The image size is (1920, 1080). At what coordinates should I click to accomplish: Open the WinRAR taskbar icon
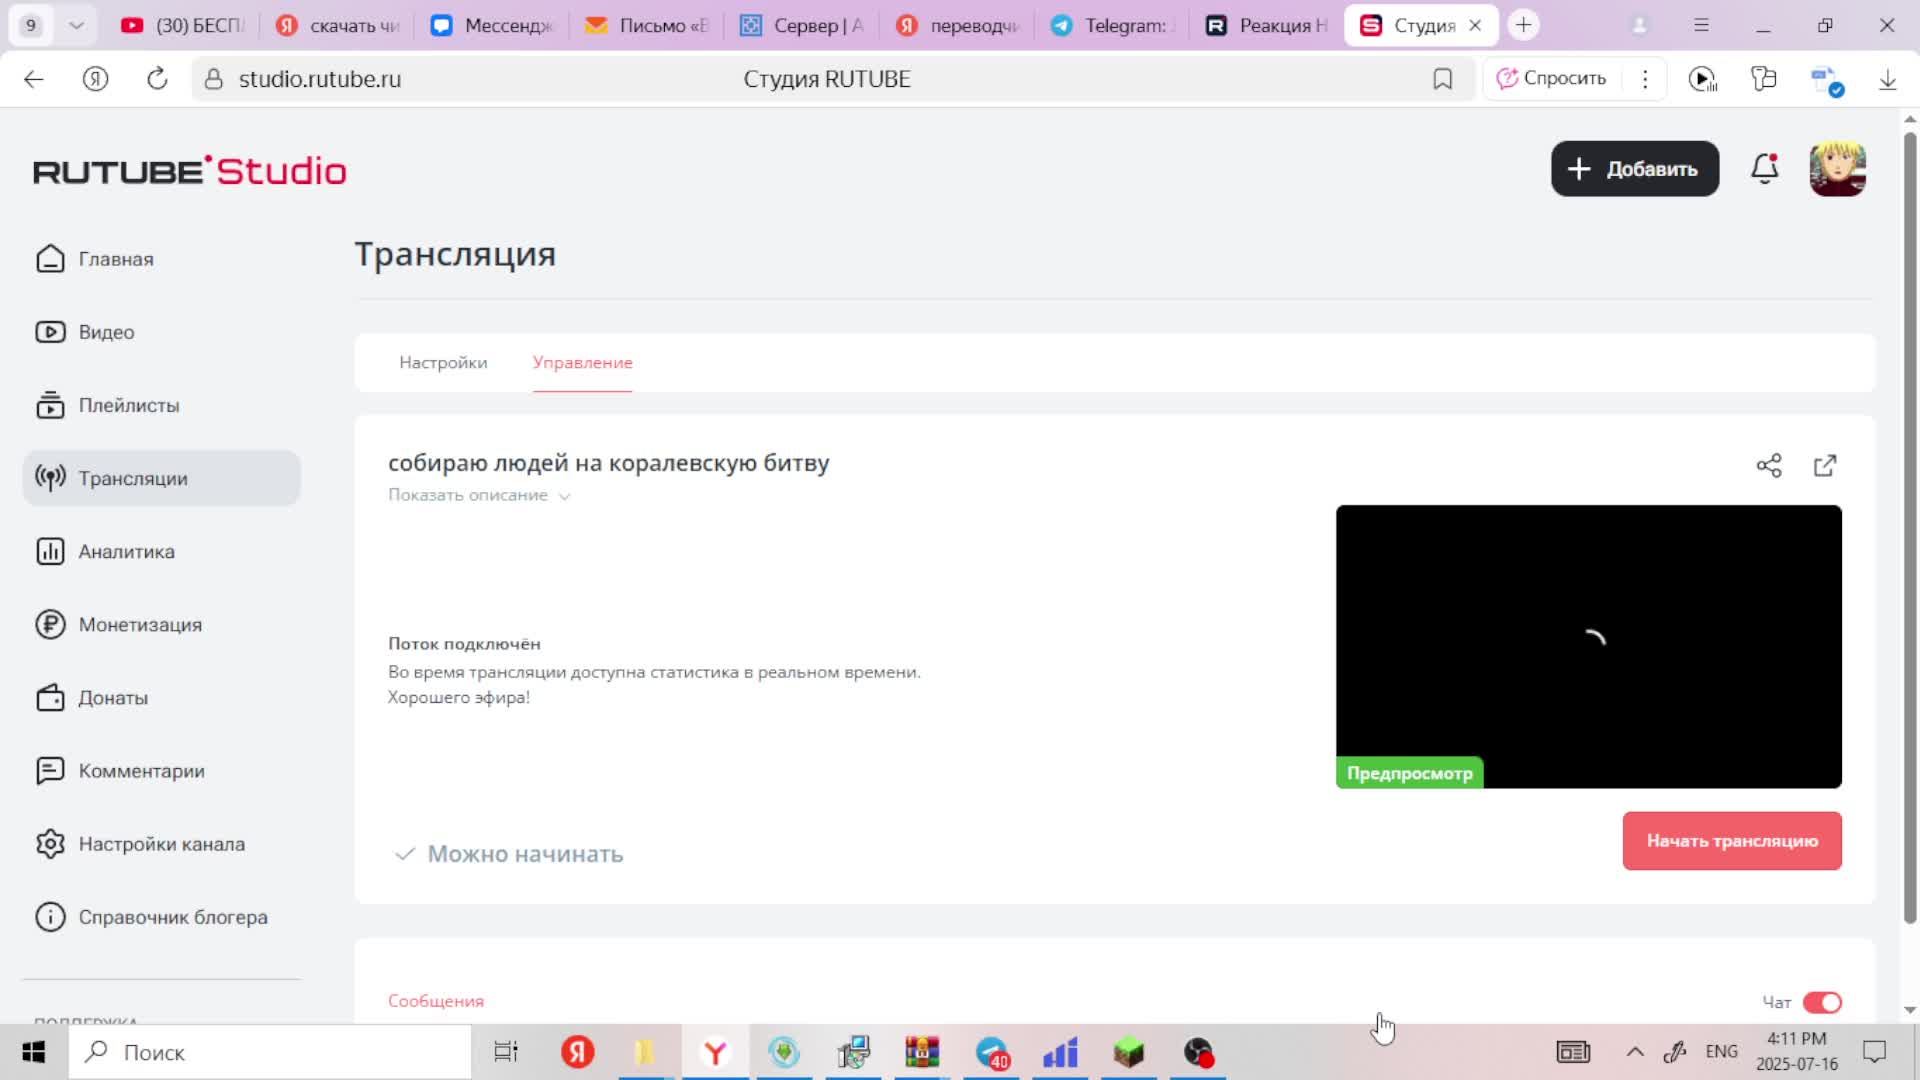[x=922, y=1052]
